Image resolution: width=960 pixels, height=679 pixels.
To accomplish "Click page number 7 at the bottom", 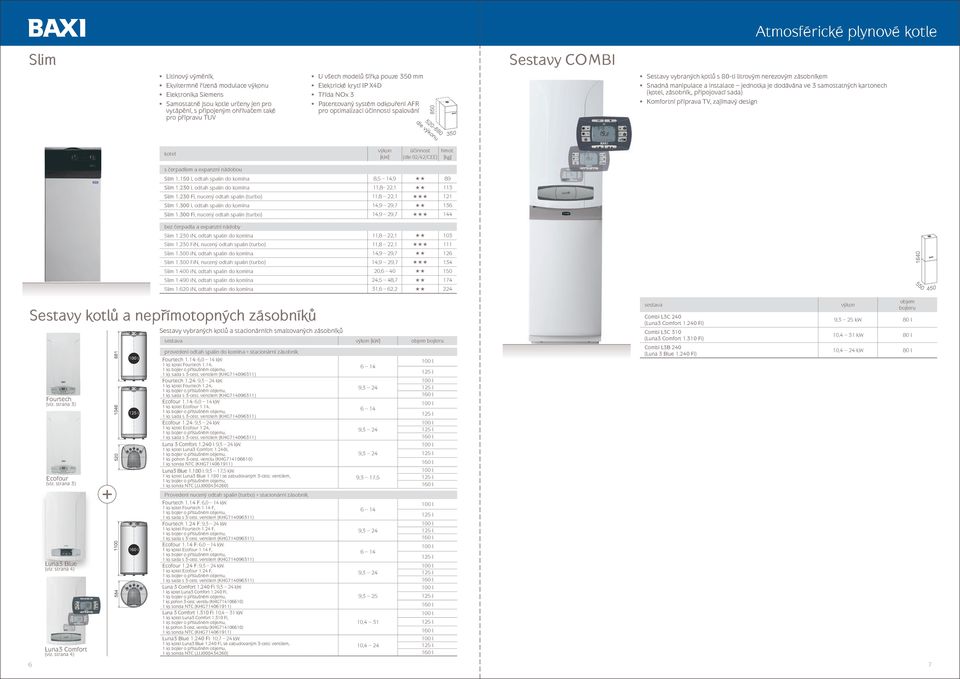I will (929, 665).
